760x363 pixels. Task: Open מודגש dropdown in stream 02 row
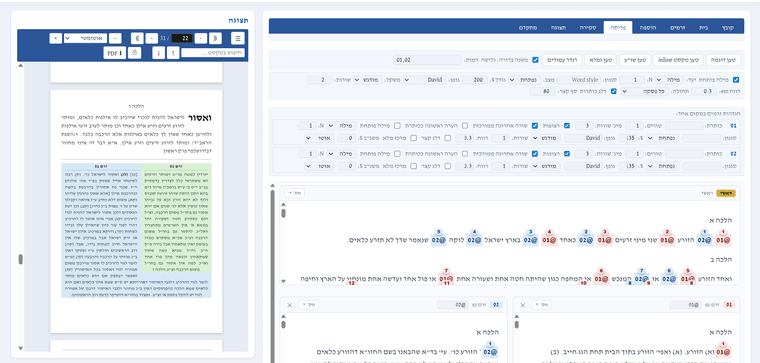pyautogui.click(x=545, y=166)
